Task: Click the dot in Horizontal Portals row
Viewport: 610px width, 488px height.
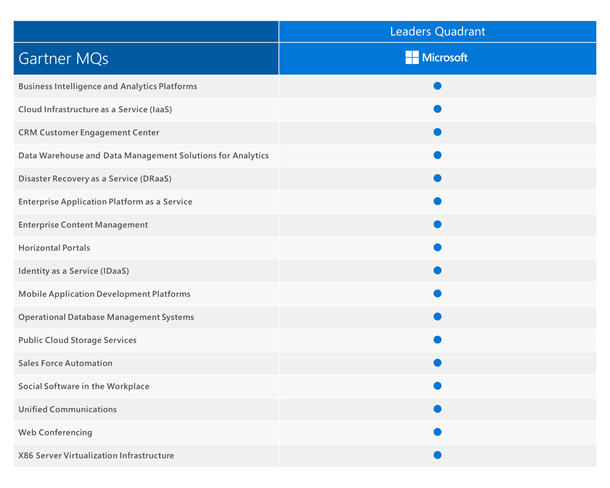Action: point(437,248)
